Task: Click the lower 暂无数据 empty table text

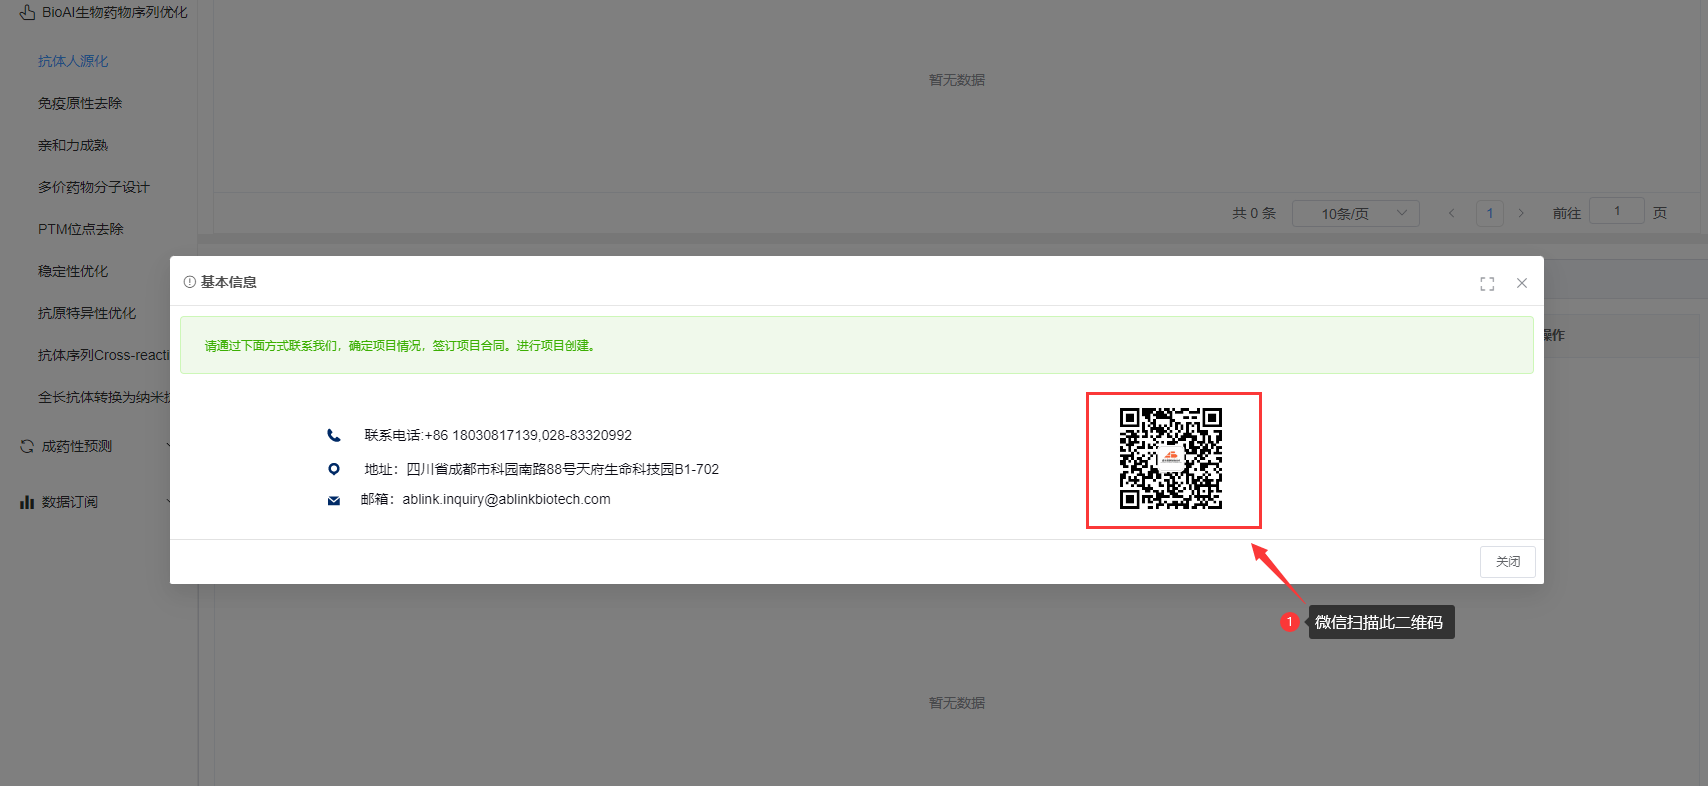Action: click(x=957, y=703)
